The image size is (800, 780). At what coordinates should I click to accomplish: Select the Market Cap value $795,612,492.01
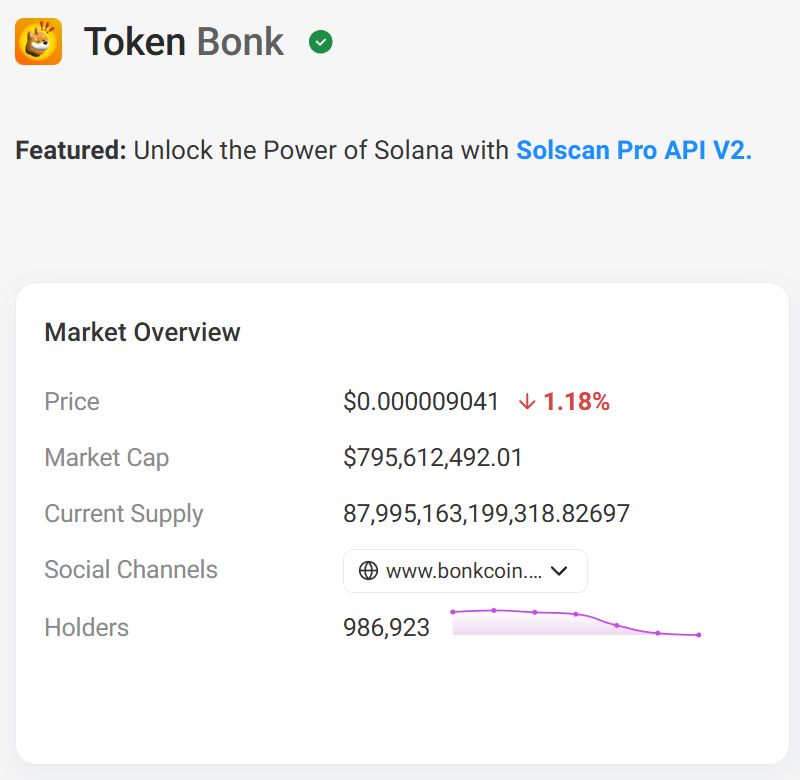click(432, 458)
